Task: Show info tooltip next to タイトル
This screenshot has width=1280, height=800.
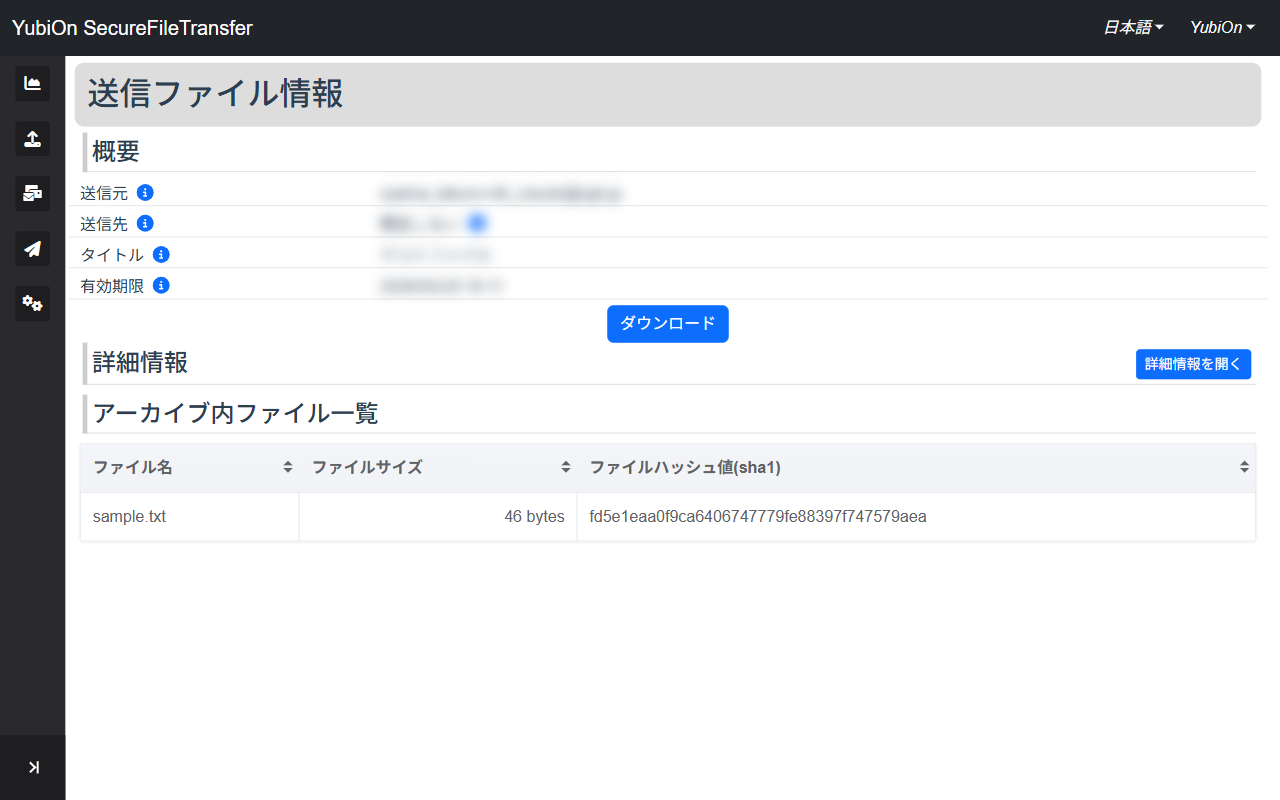Action: coord(161,255)
